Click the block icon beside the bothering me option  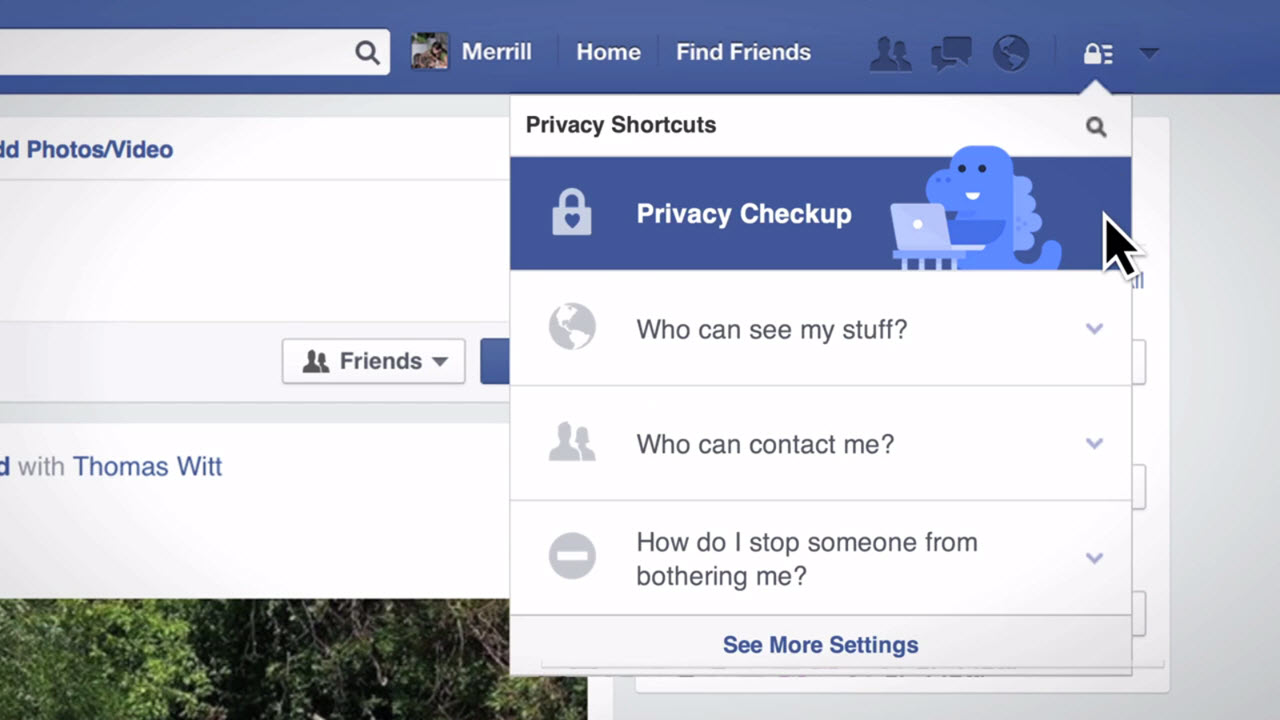tap(572, 558)
